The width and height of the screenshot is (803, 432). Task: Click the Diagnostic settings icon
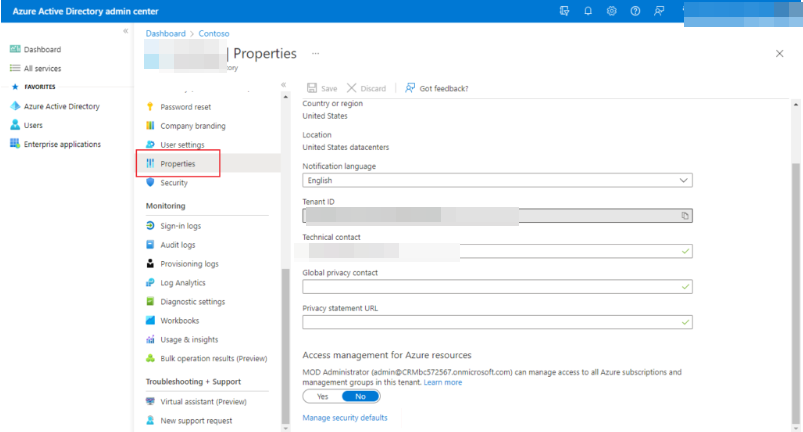click(x=150, y=301)
